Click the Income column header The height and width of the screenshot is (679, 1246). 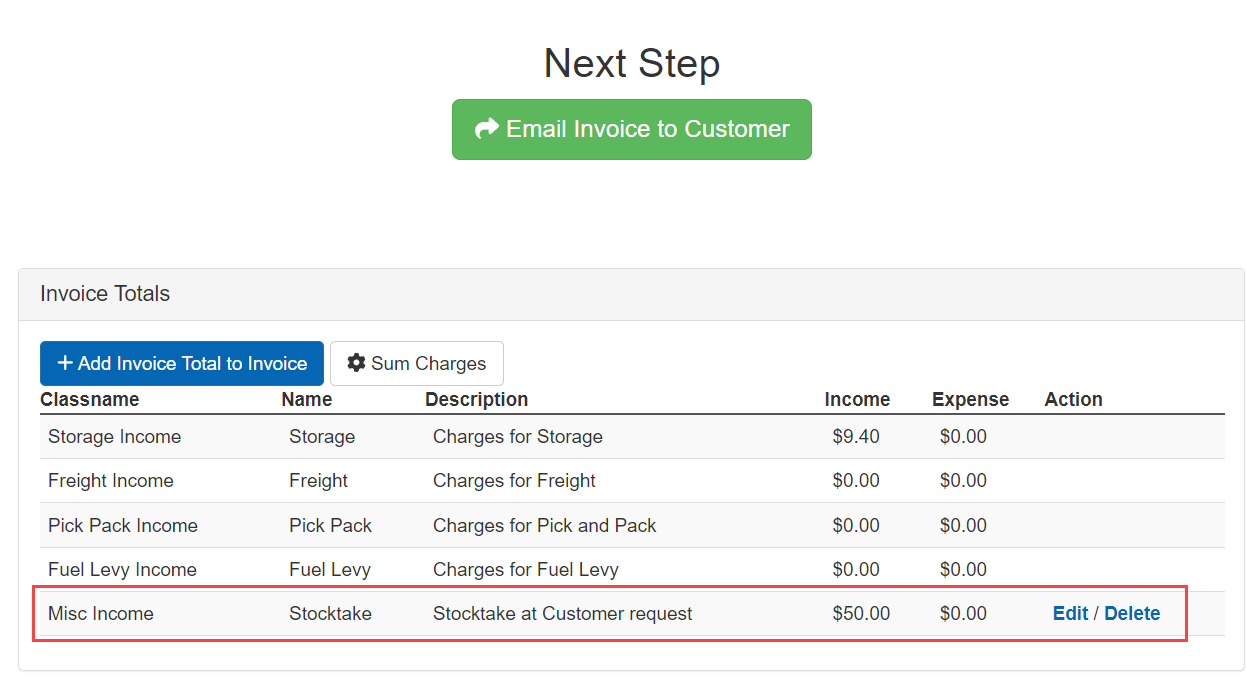858,399
